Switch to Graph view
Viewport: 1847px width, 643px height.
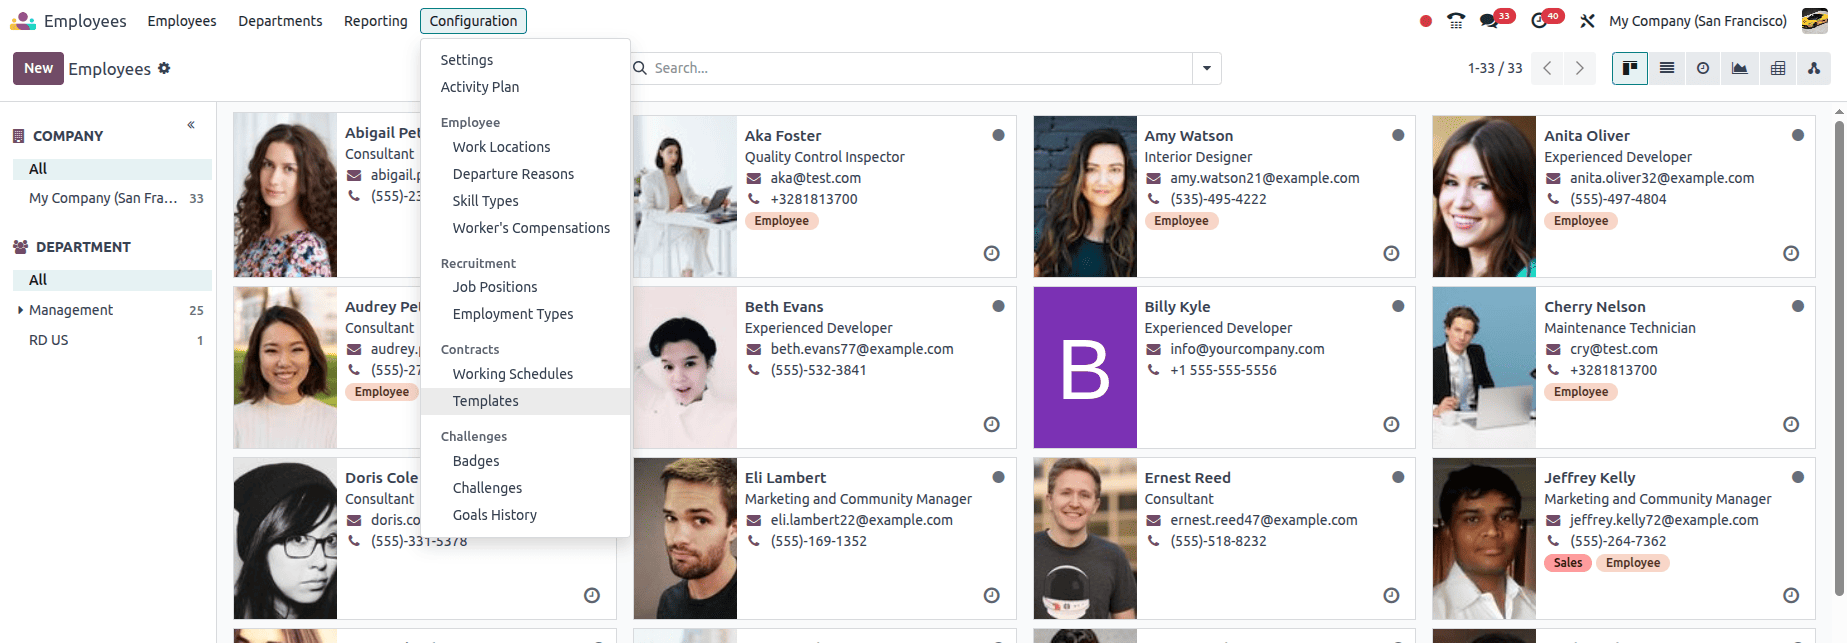coord(1740,68)
